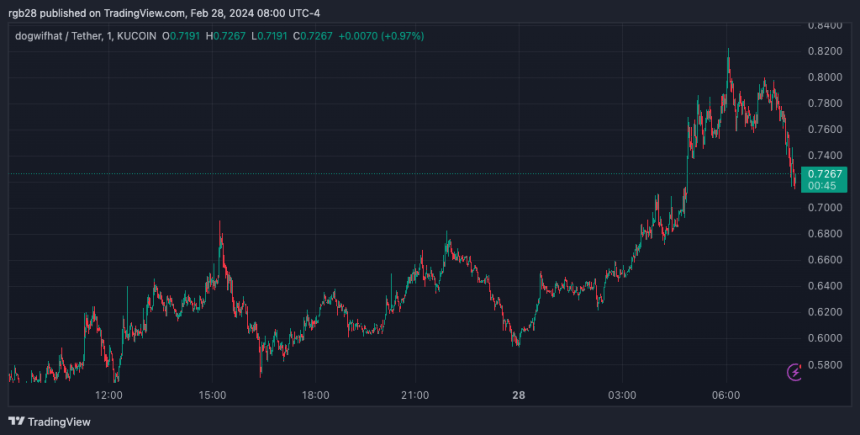The width and height of the screenshot is (860, 435).
Task: Click the 15:00 time axis label
Action: coord(212,395)
